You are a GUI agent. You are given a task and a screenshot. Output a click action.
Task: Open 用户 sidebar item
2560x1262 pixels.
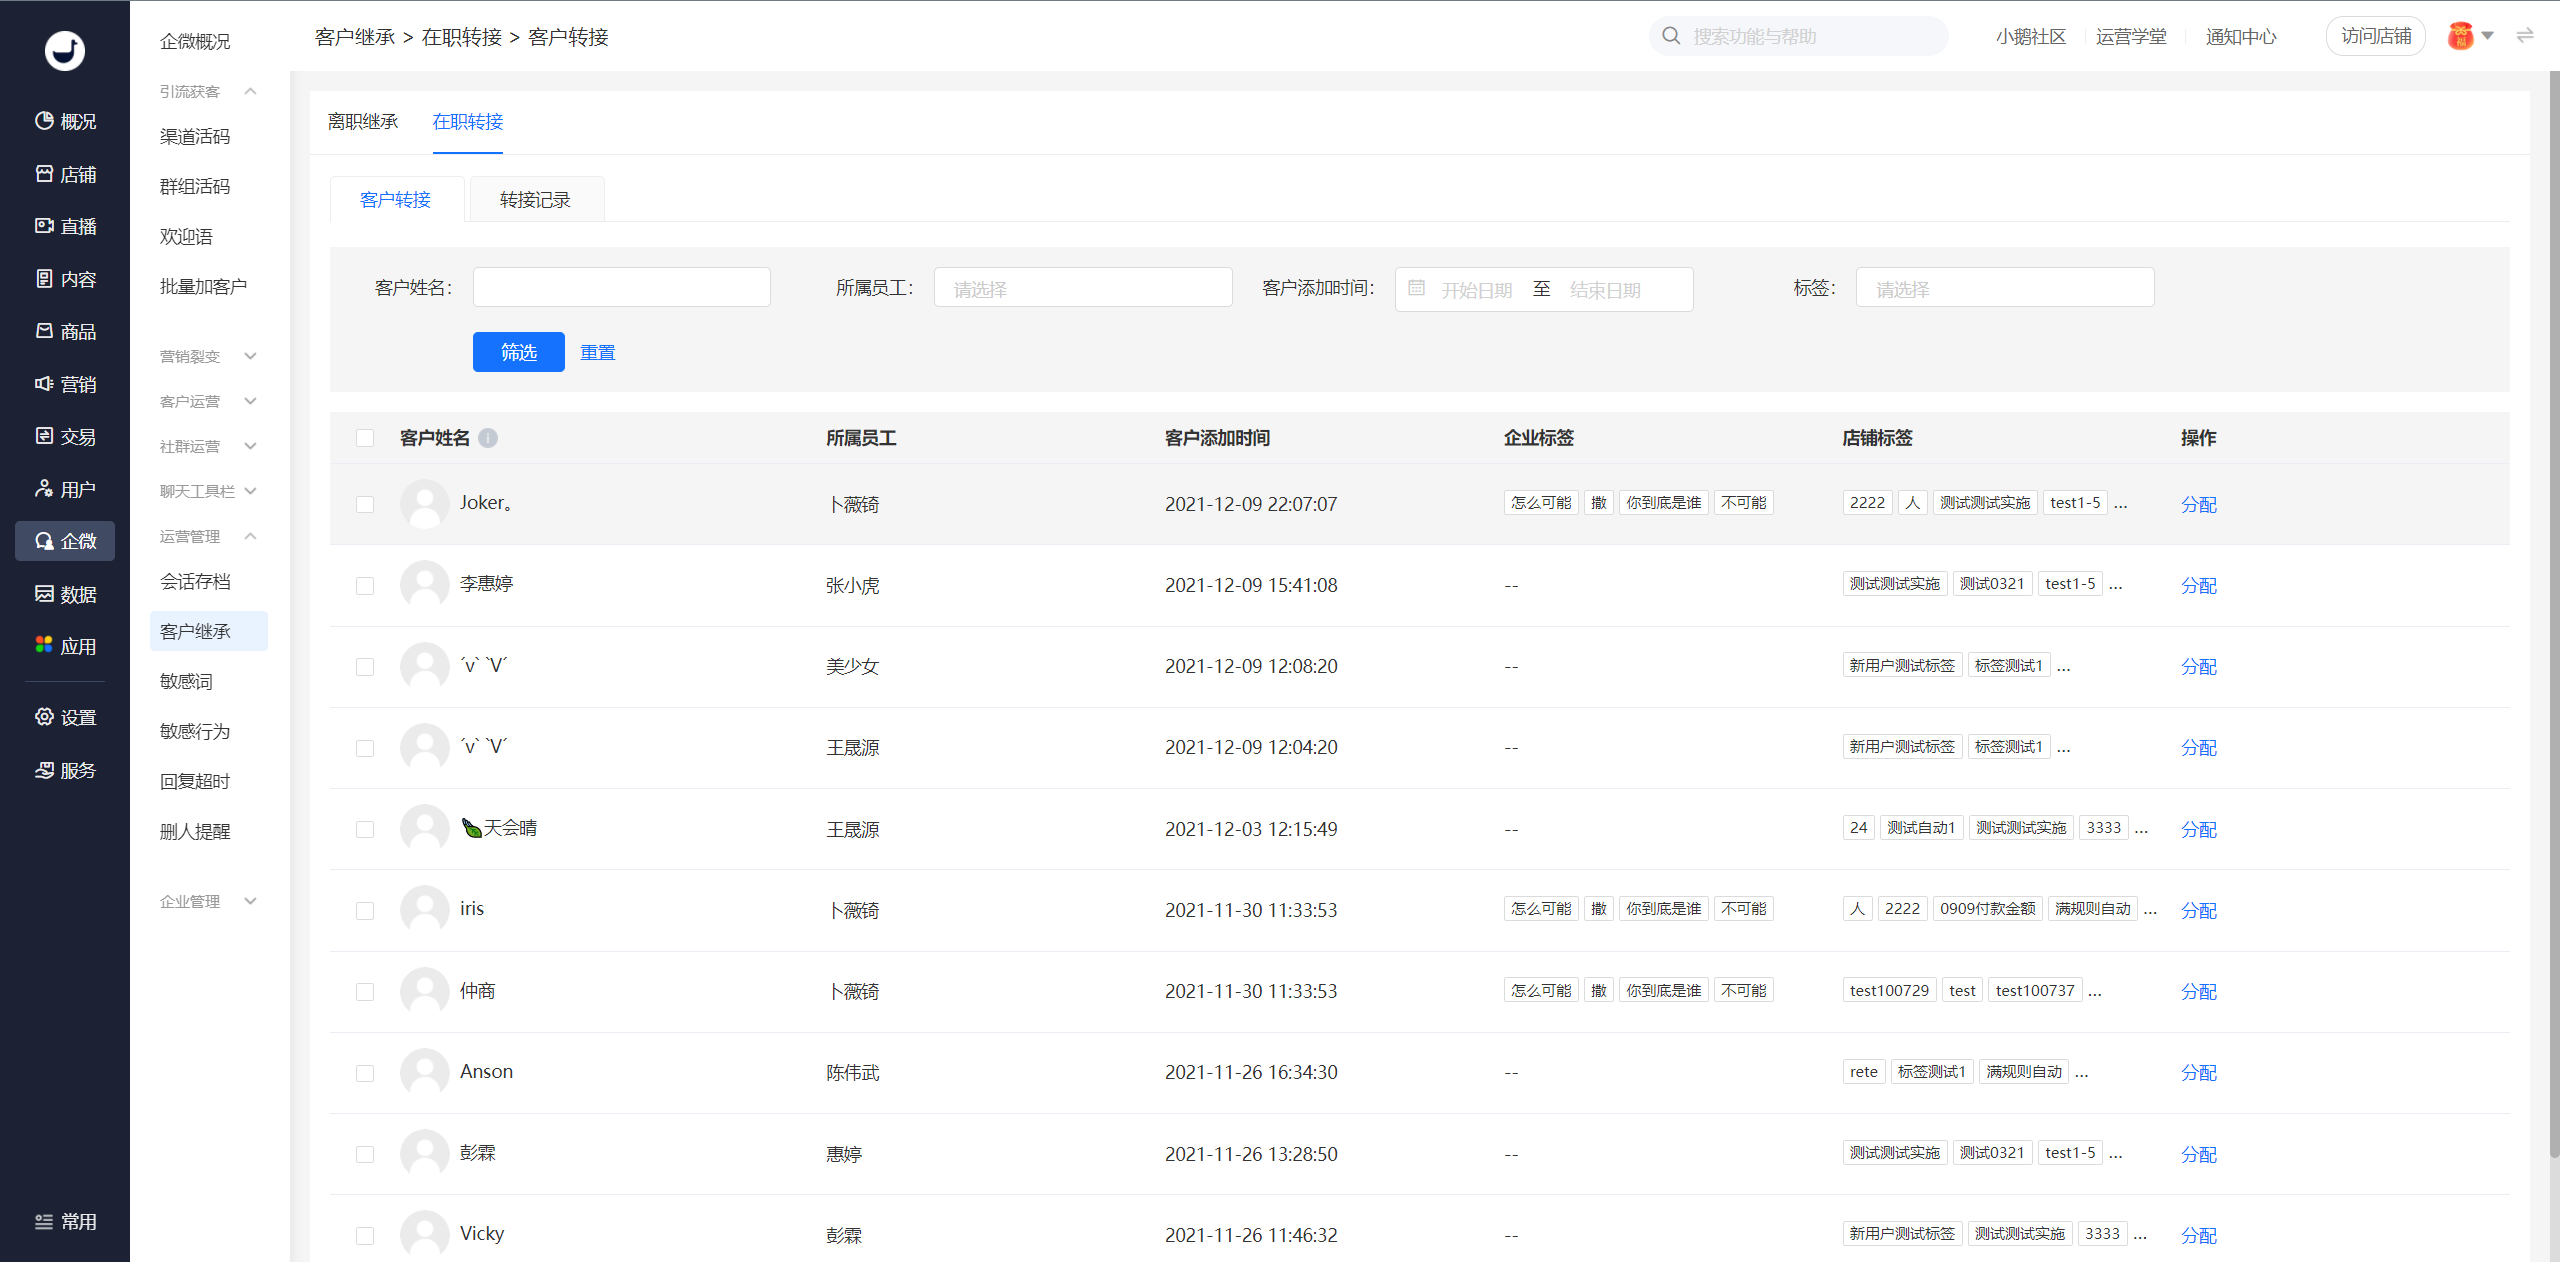click(65, 489)
